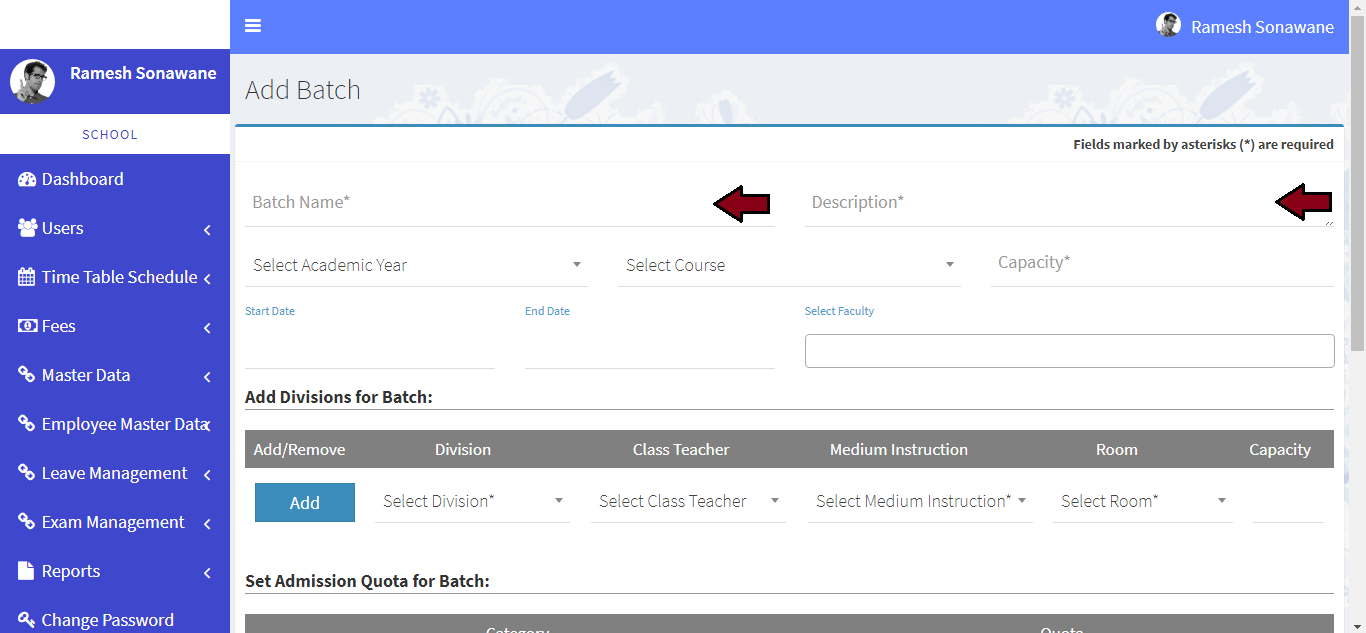1366x633 pixels.
Task: Open the Select Class Teacher dropdown
Action: coord(688,501)
